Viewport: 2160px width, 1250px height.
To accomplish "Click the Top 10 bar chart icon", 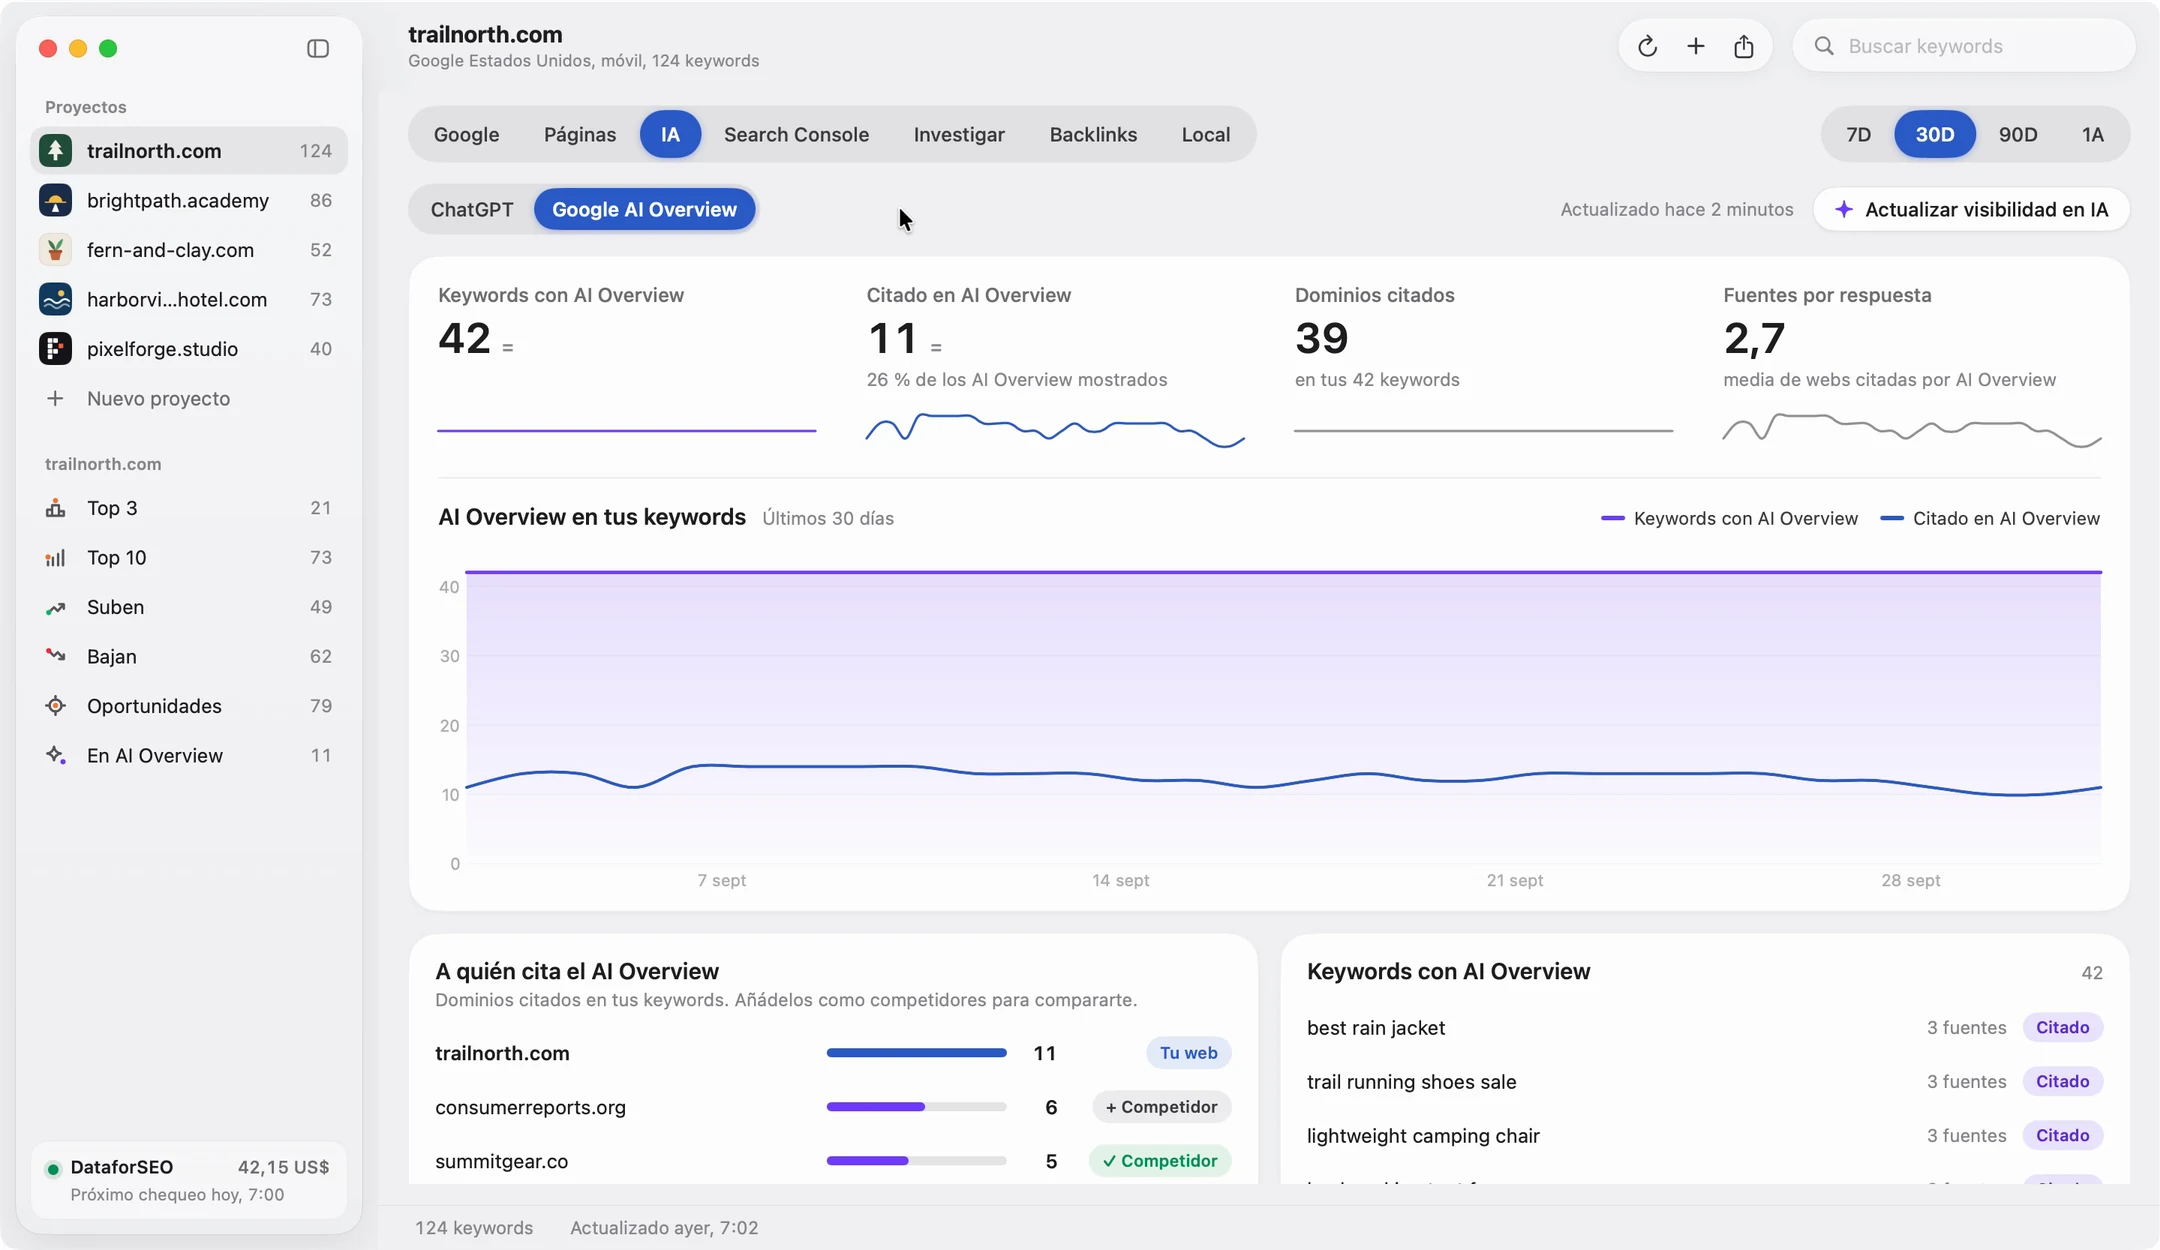I will 55,558.
